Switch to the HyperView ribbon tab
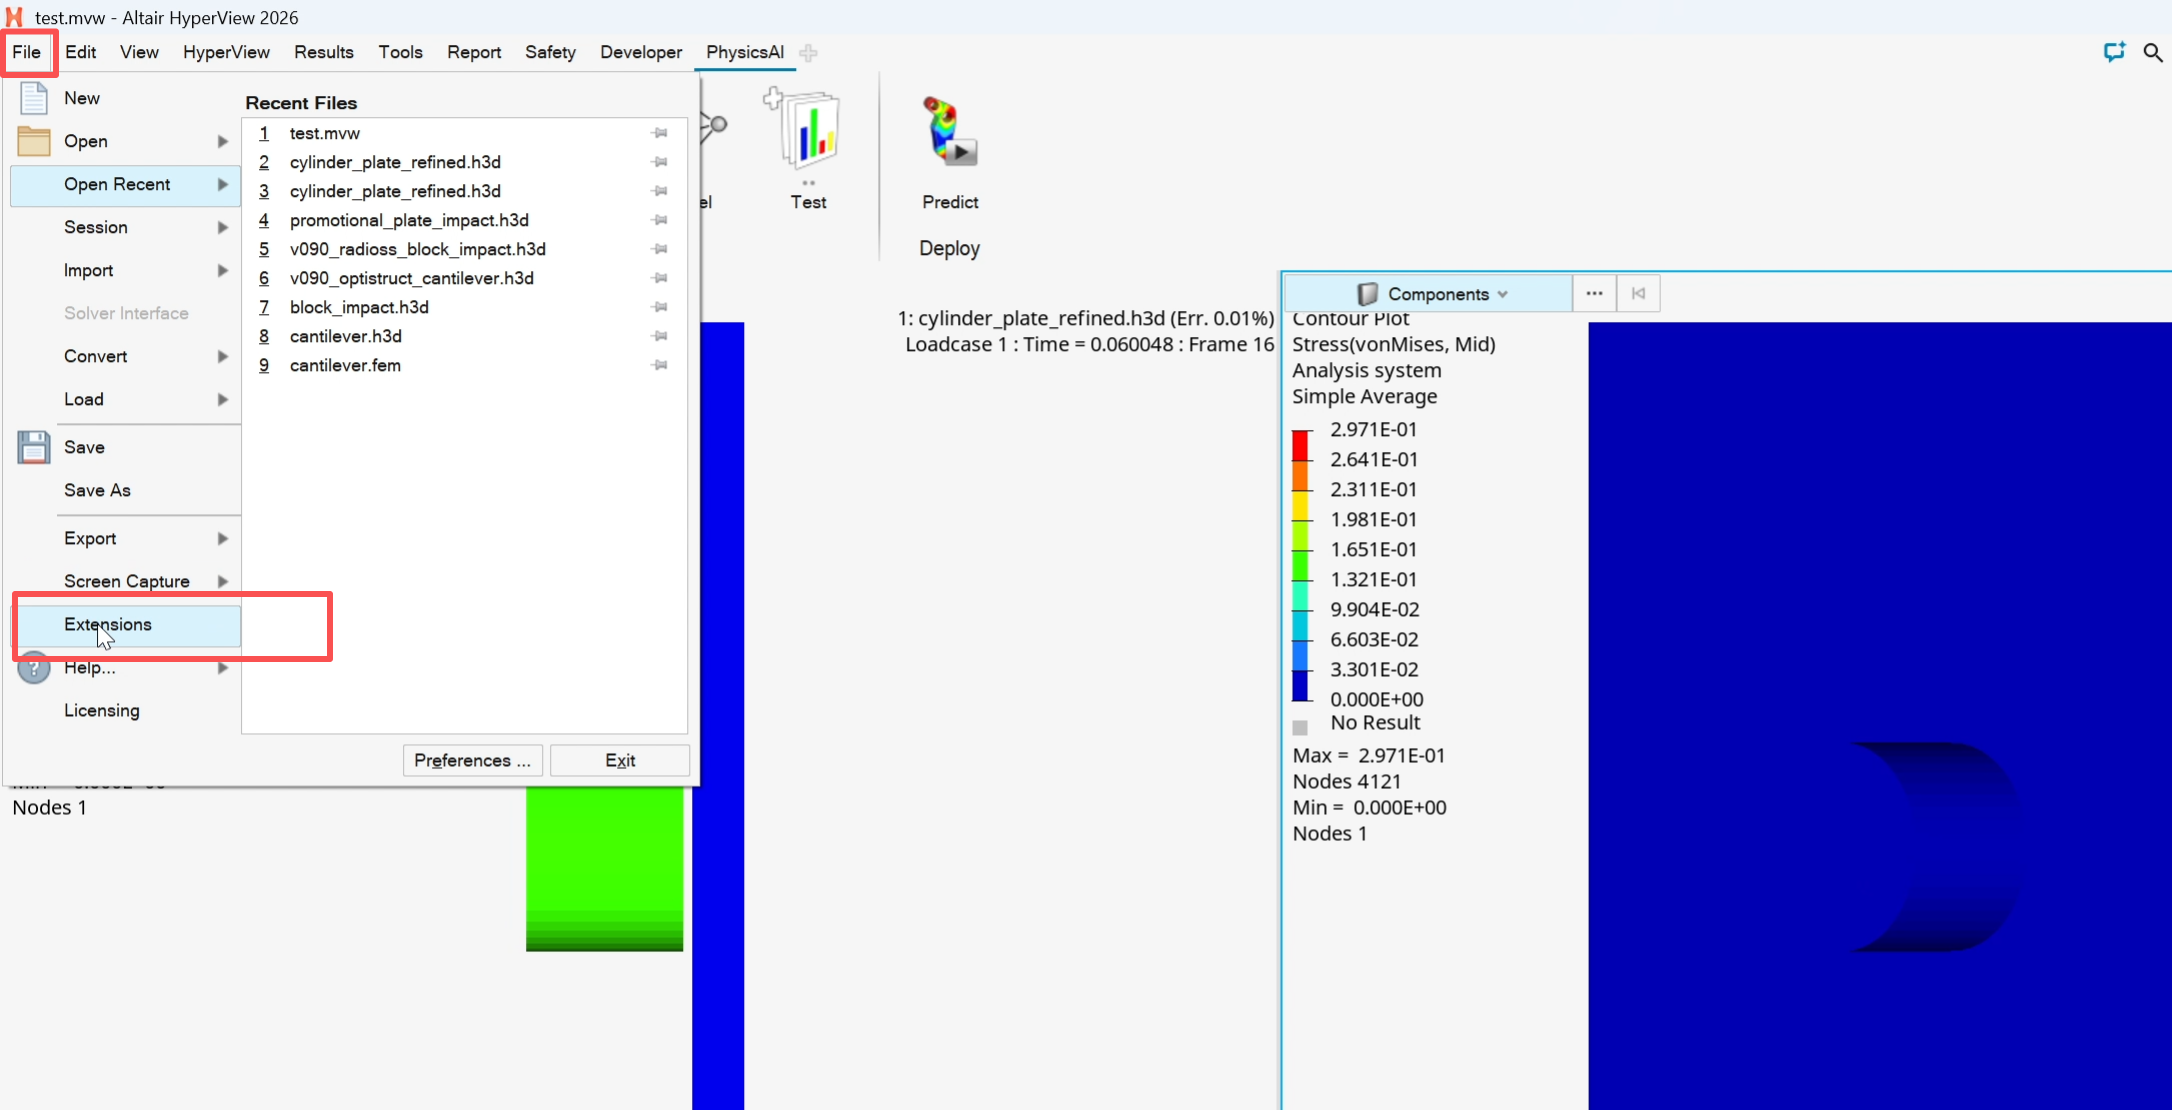The width and height of the screenshot is (2172, 1110). point(226,52)
